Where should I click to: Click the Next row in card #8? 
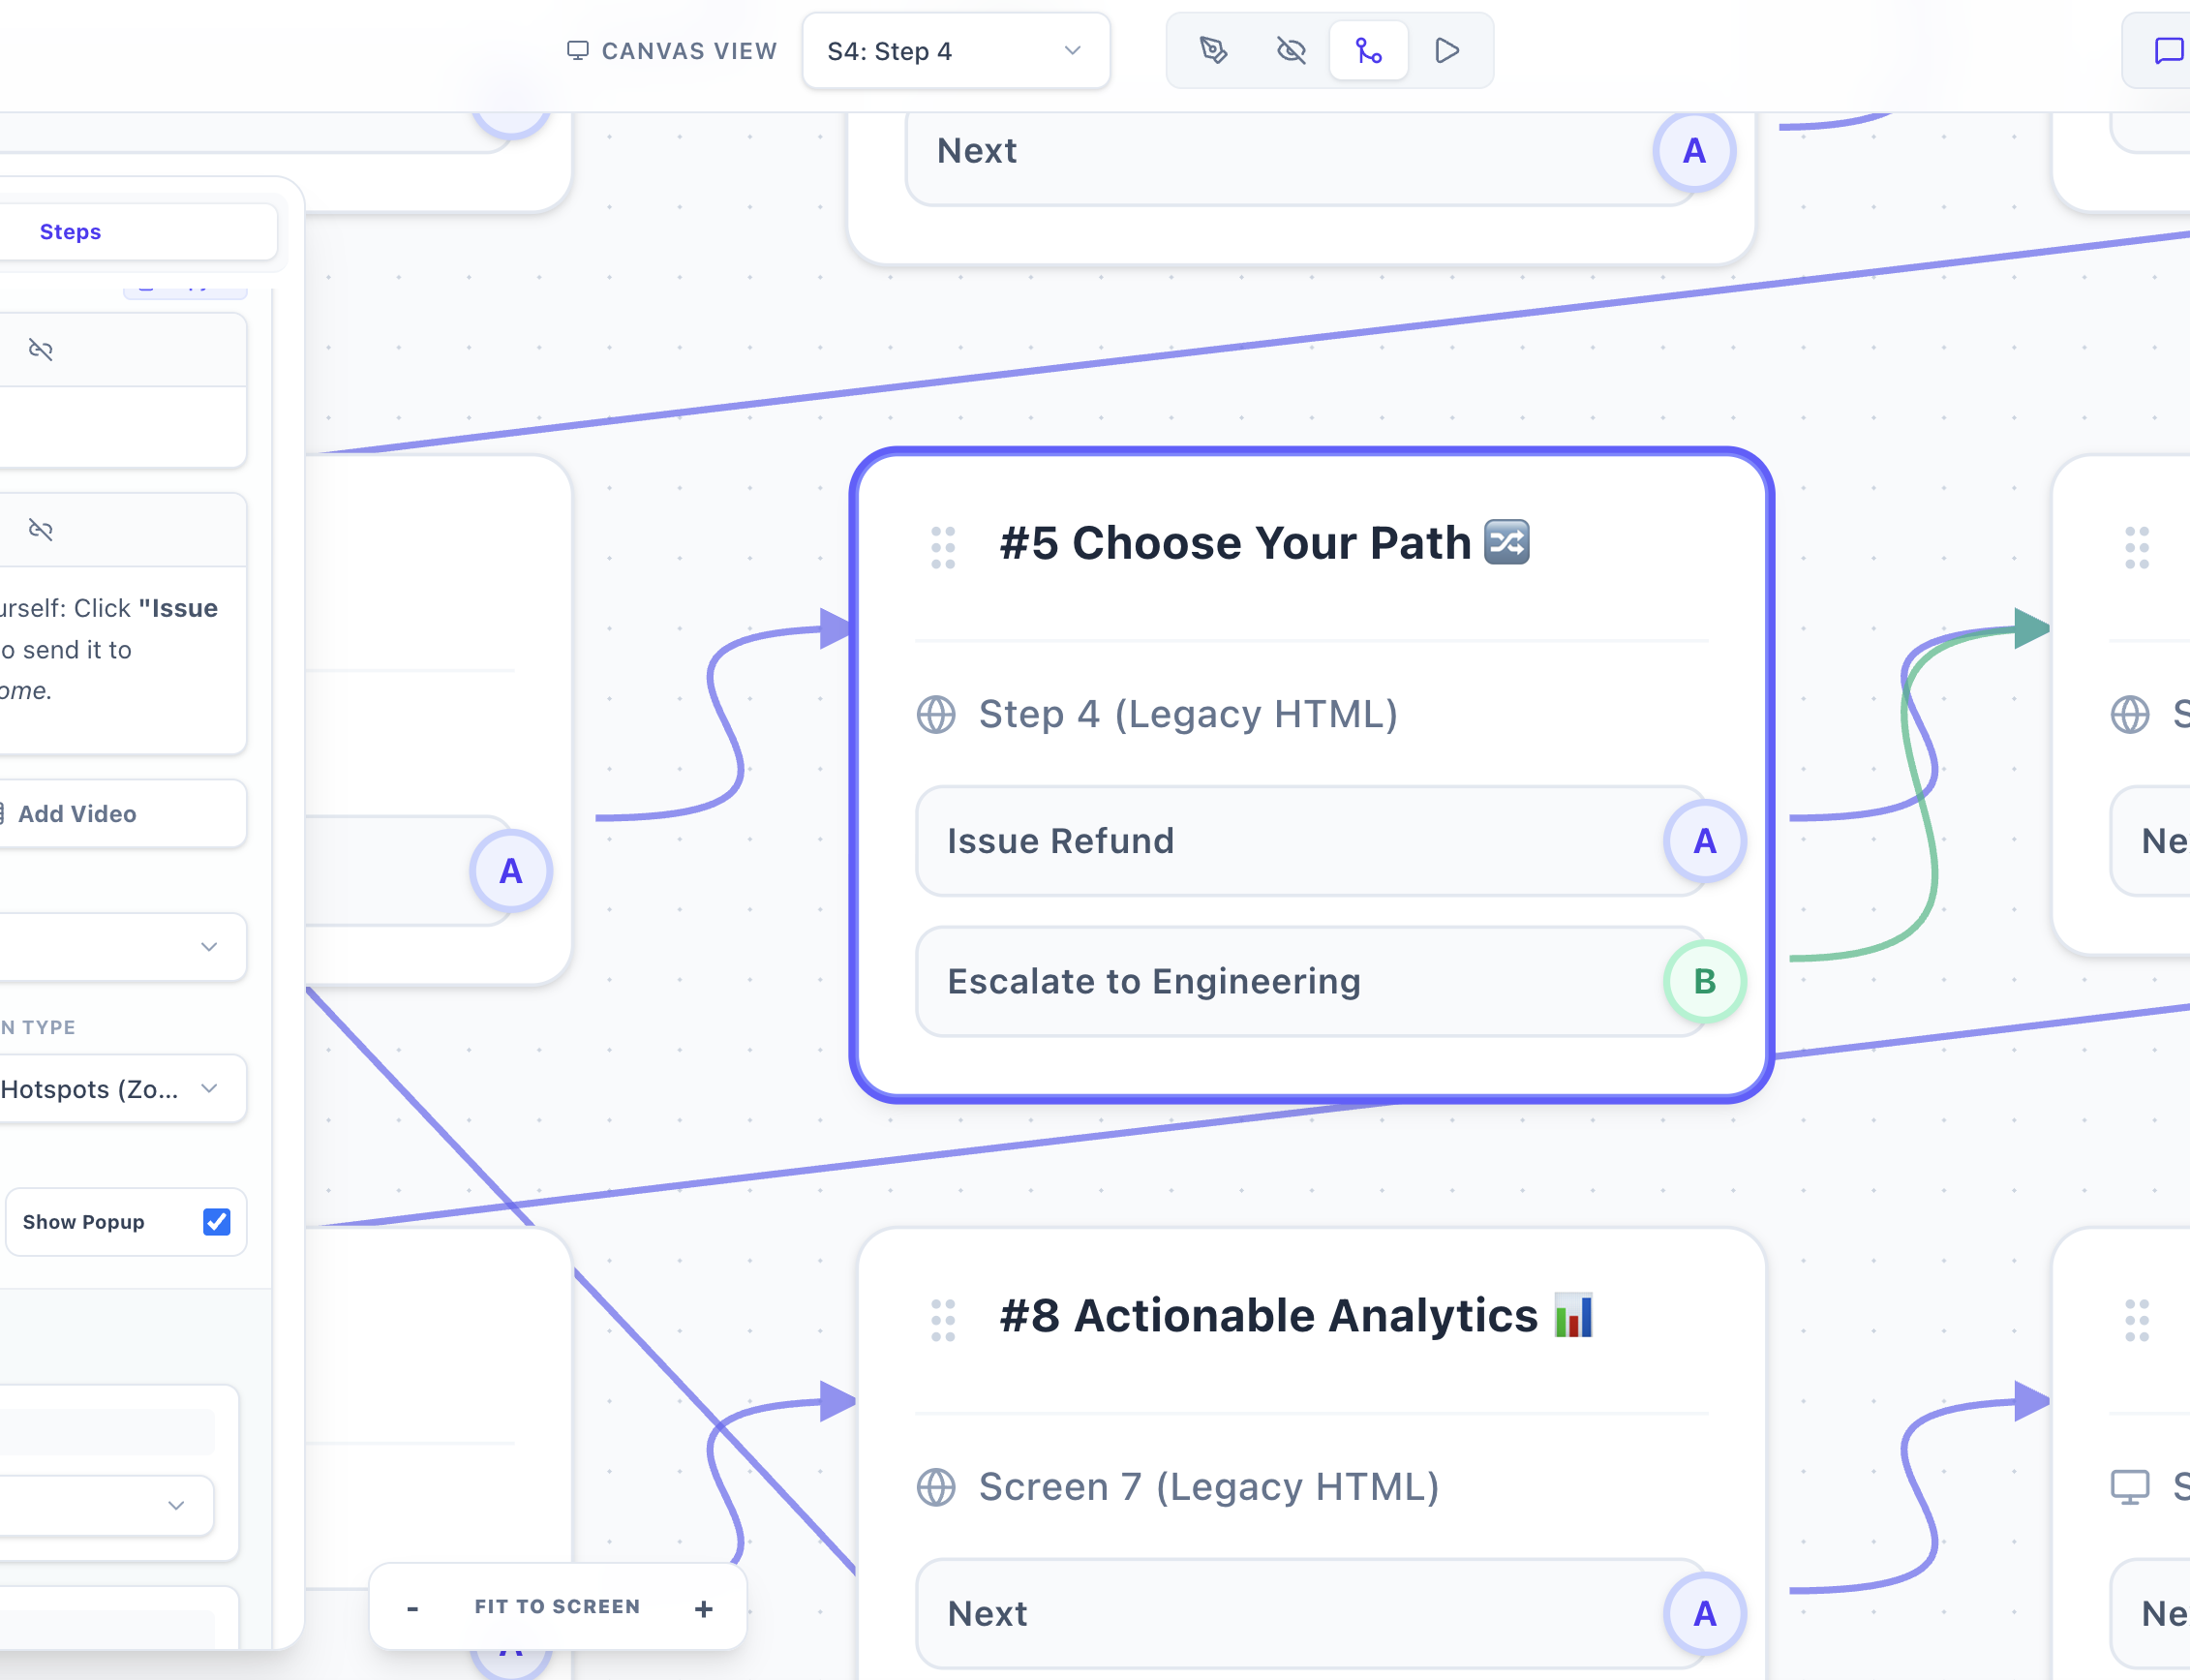tap(1310, 1614)
